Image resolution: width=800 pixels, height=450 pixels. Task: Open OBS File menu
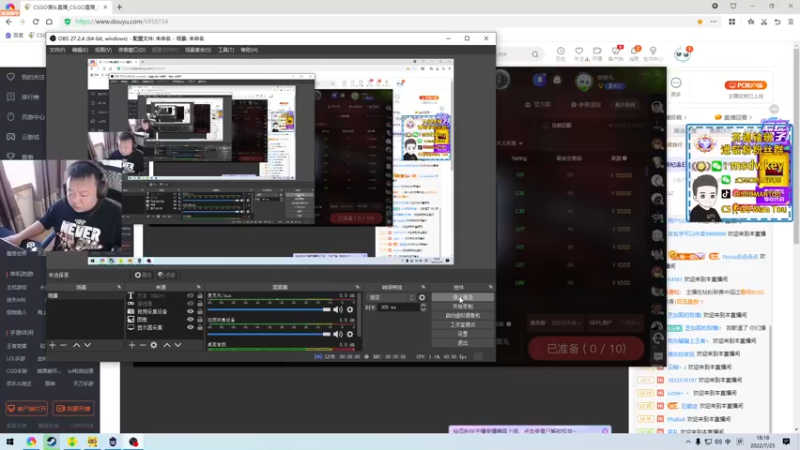57,50
